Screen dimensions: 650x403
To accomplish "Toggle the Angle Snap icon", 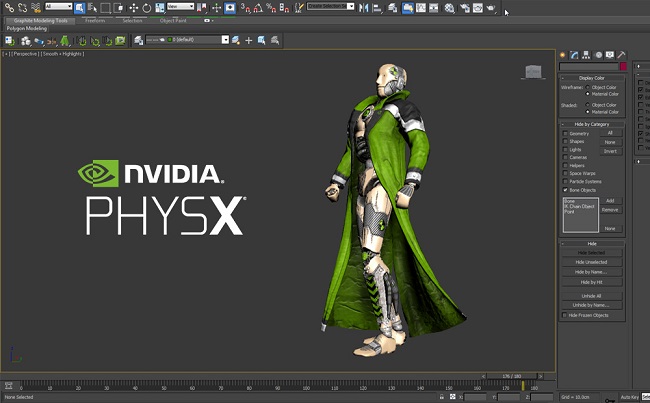I will [x=258, y=7].
